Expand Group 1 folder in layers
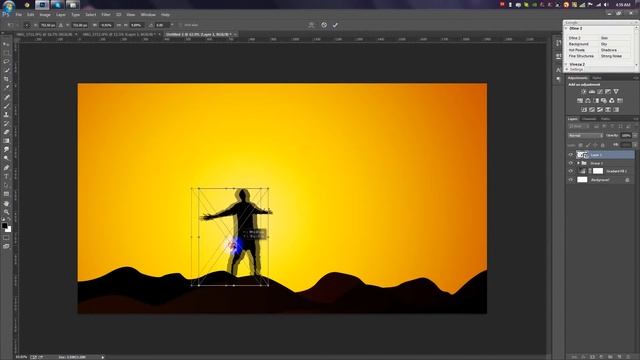640x360 pixels. [x=578, y=163]
